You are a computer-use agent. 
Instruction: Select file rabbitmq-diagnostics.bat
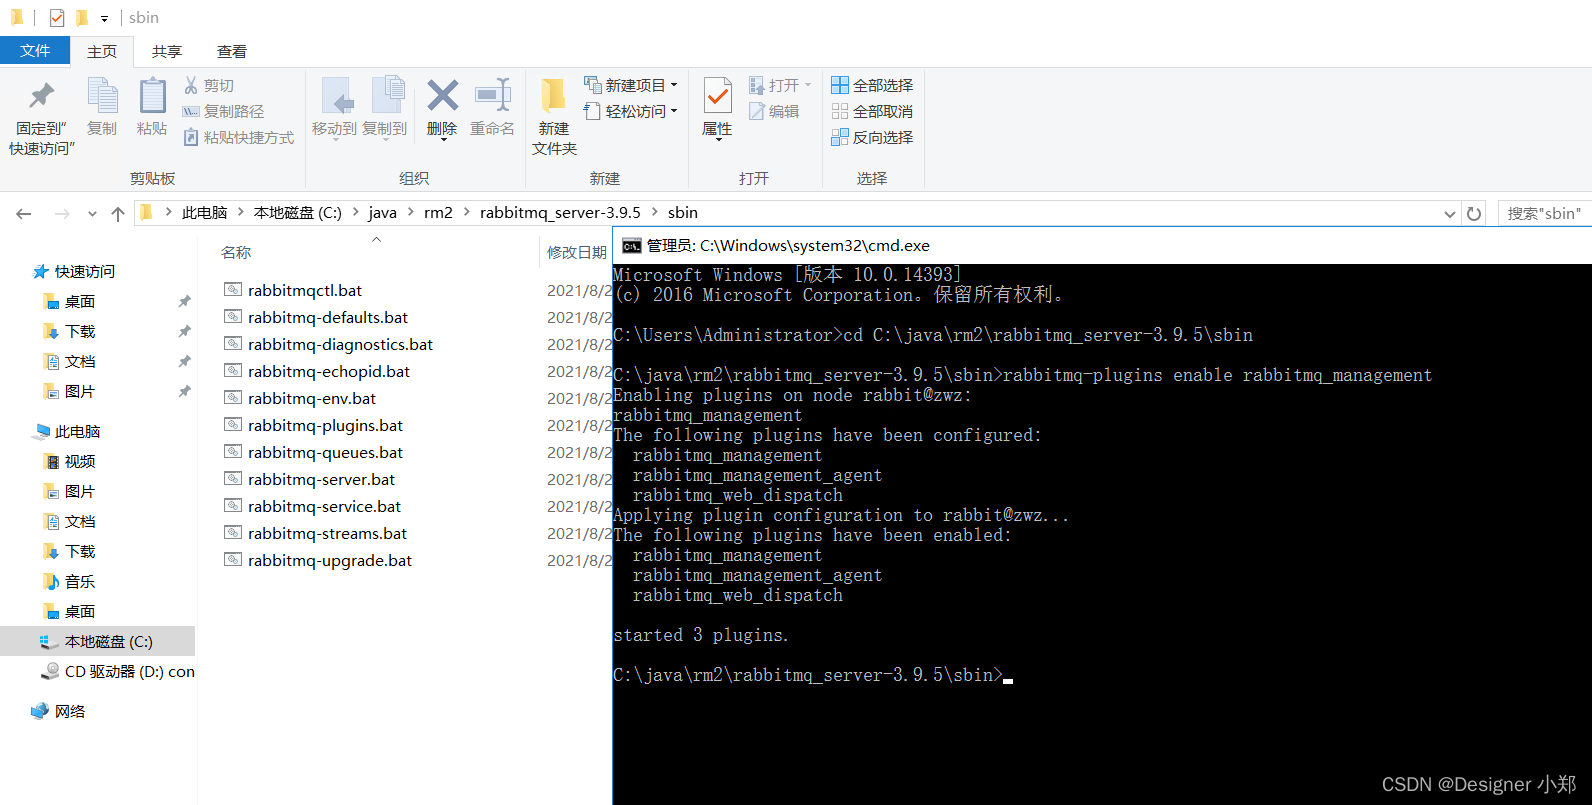point(340,345)
